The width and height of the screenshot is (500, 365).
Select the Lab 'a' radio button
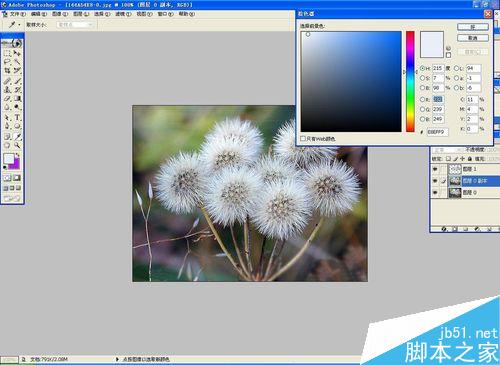(x=457, y=78)
